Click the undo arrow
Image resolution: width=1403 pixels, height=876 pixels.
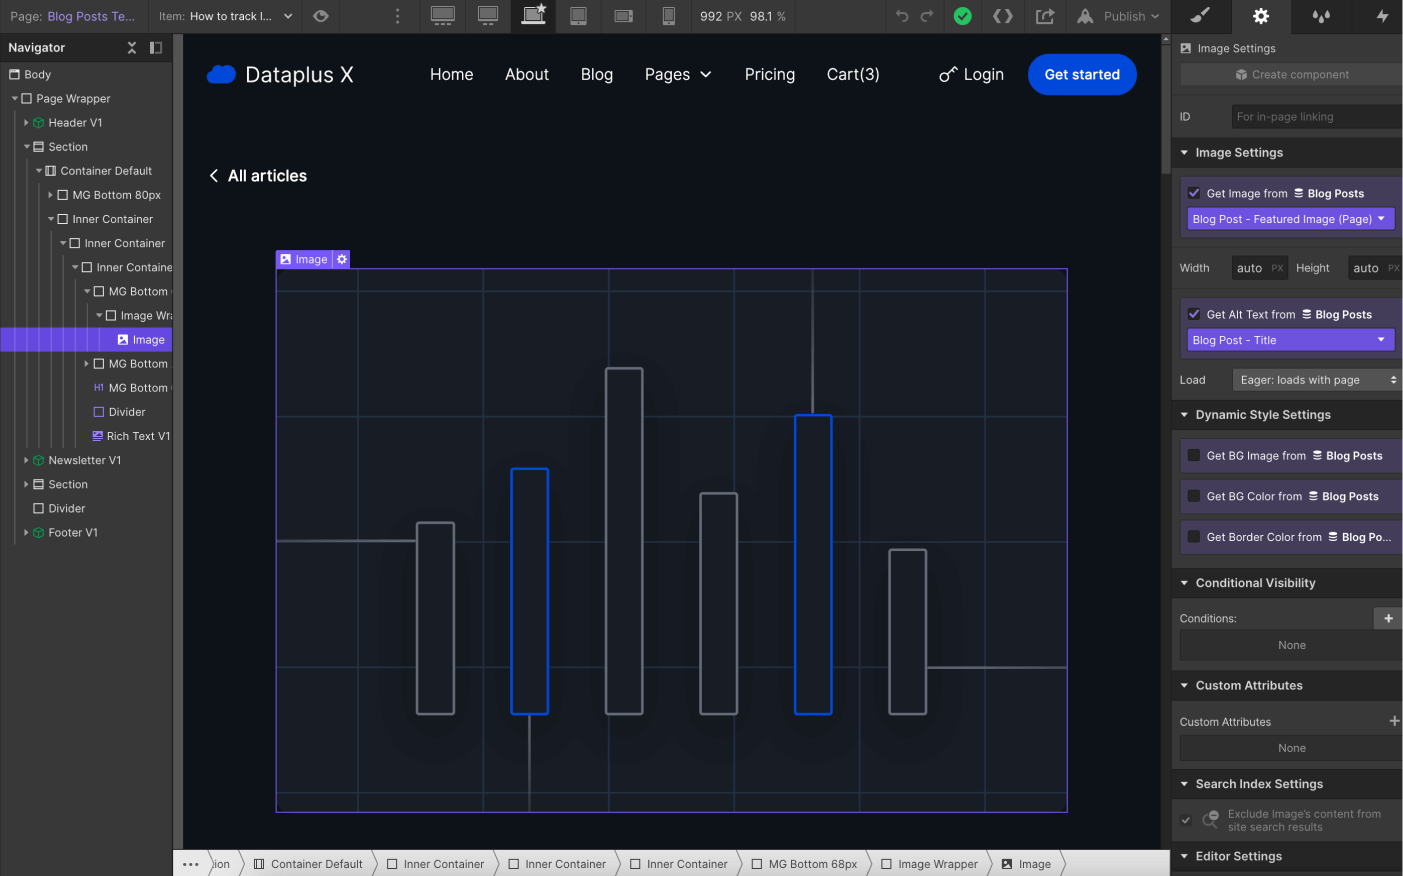point(902,16)
